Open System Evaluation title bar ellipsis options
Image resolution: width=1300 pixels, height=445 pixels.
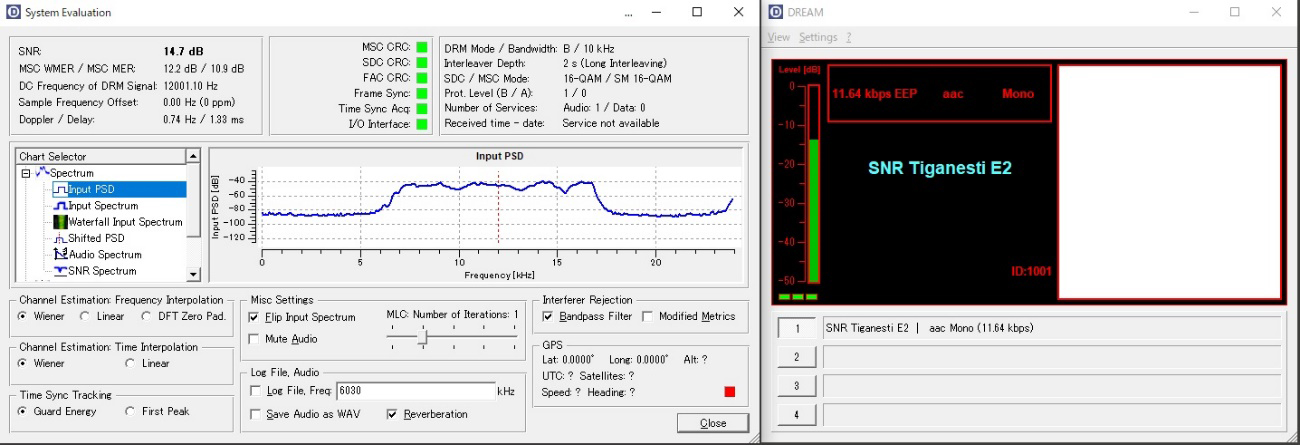[629, 13]
